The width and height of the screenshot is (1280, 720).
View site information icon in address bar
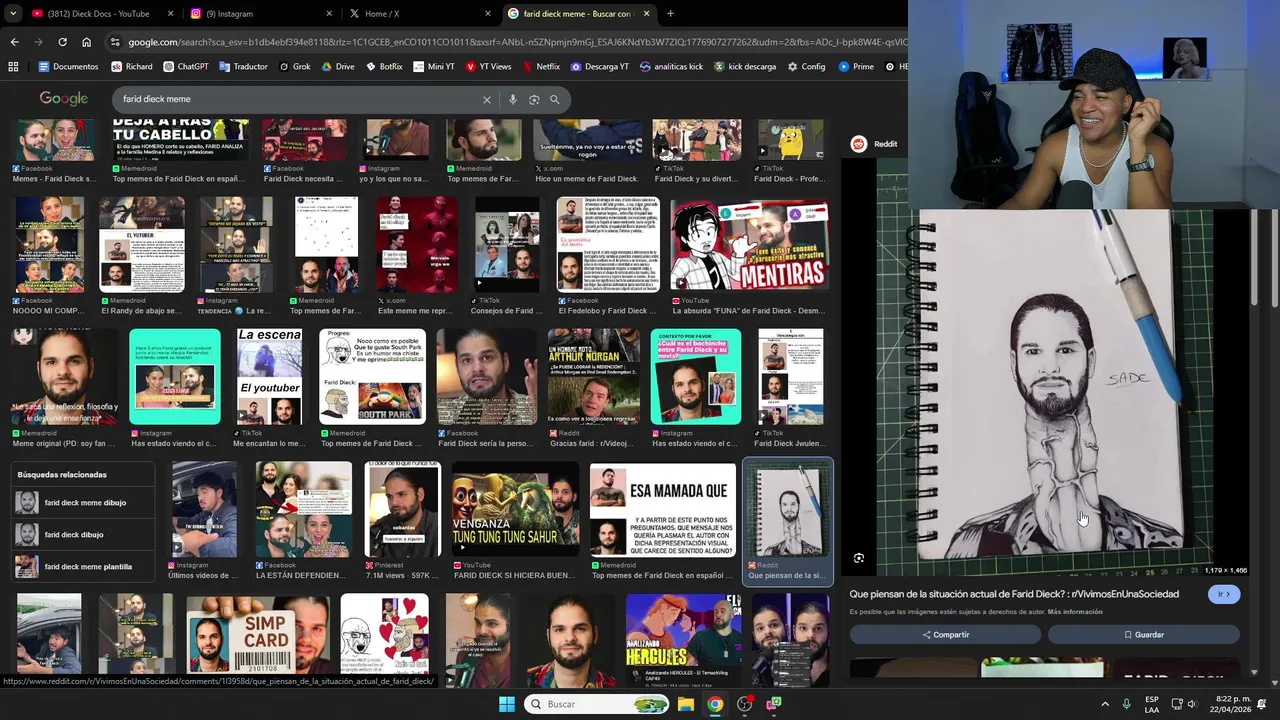116,42
